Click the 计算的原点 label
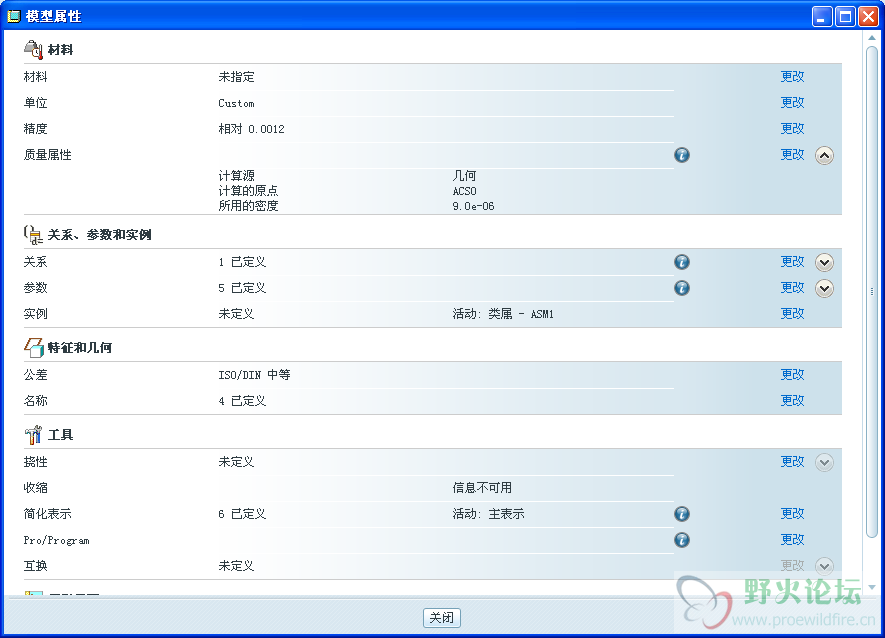This screenshot has width=885, height=638. click(x=248, y=191)
